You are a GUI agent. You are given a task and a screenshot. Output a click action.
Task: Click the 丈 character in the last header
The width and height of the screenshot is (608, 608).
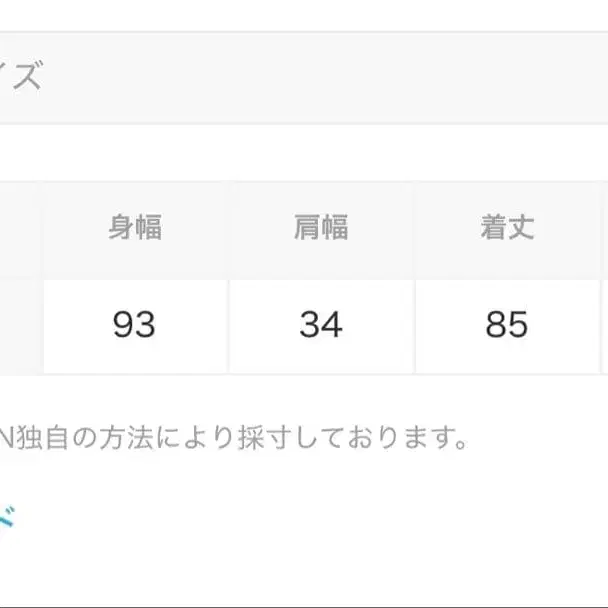[x=521, y=228]
